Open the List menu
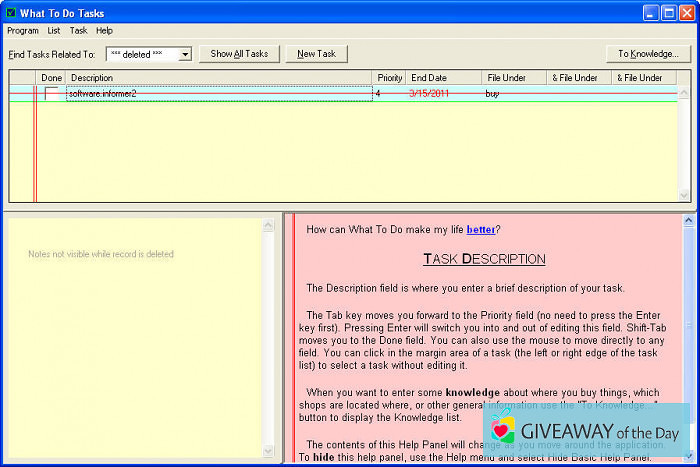 click(x=54, y=31)
